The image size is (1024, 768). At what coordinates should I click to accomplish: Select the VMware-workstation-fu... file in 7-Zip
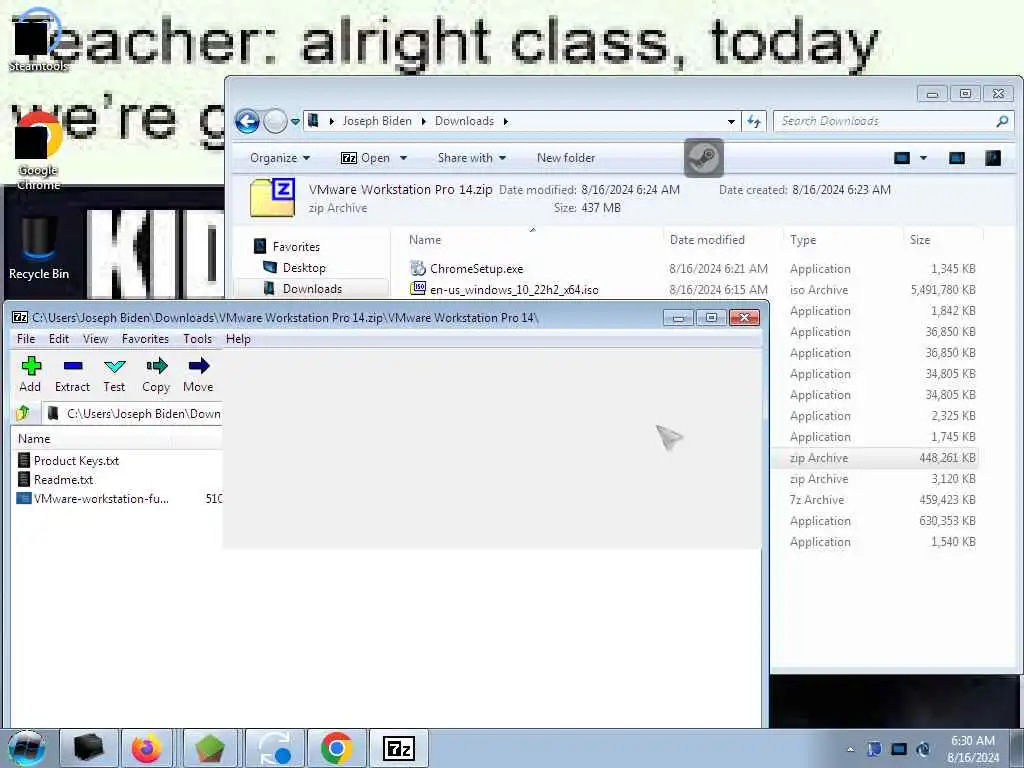coord(92,498)
